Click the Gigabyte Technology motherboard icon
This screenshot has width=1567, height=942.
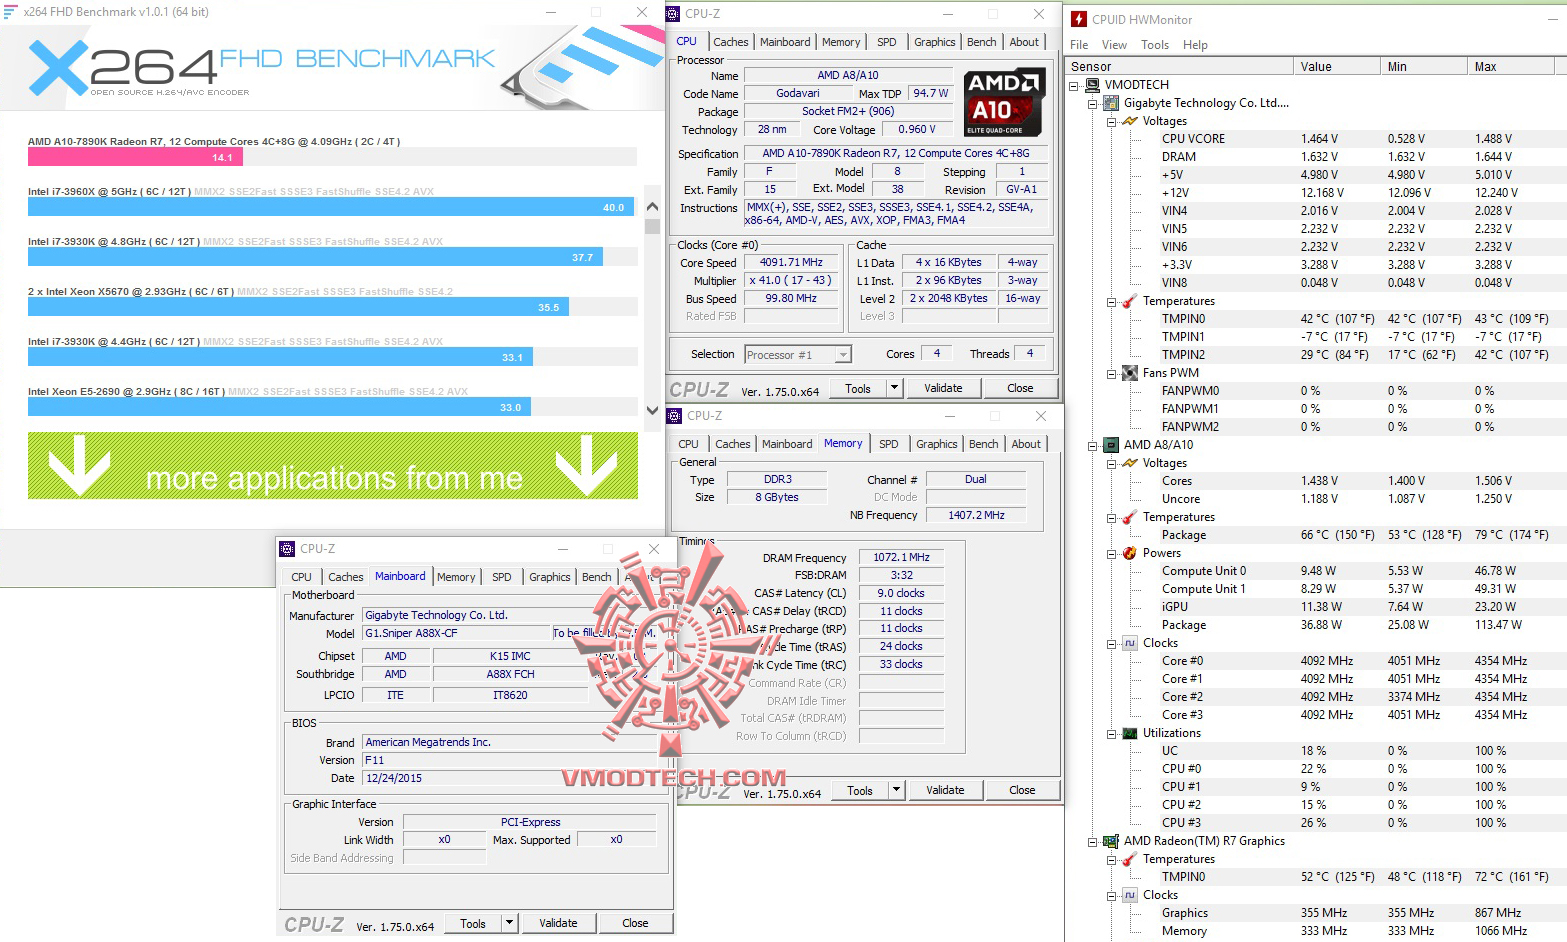coord(1111,103)
